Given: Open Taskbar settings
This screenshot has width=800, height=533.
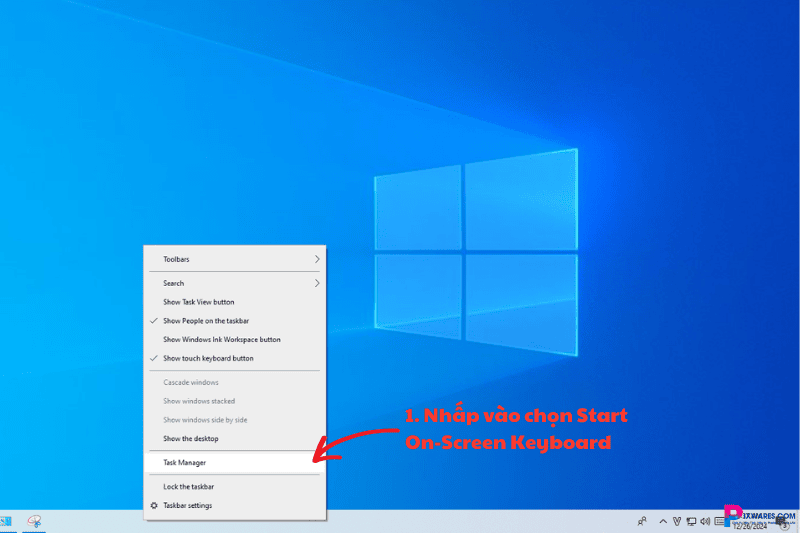Looking at the screenshot, I should (187, 506).
